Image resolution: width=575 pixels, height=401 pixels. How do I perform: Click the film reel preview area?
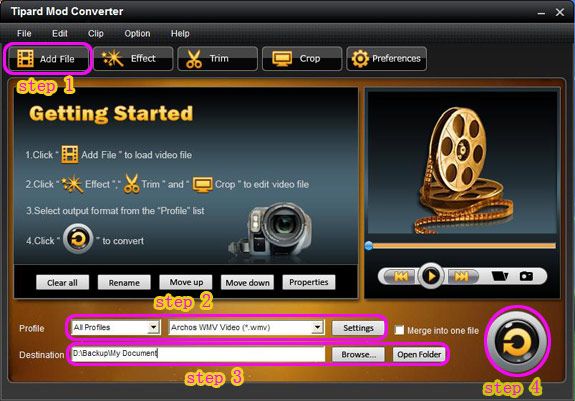(462, 162)
